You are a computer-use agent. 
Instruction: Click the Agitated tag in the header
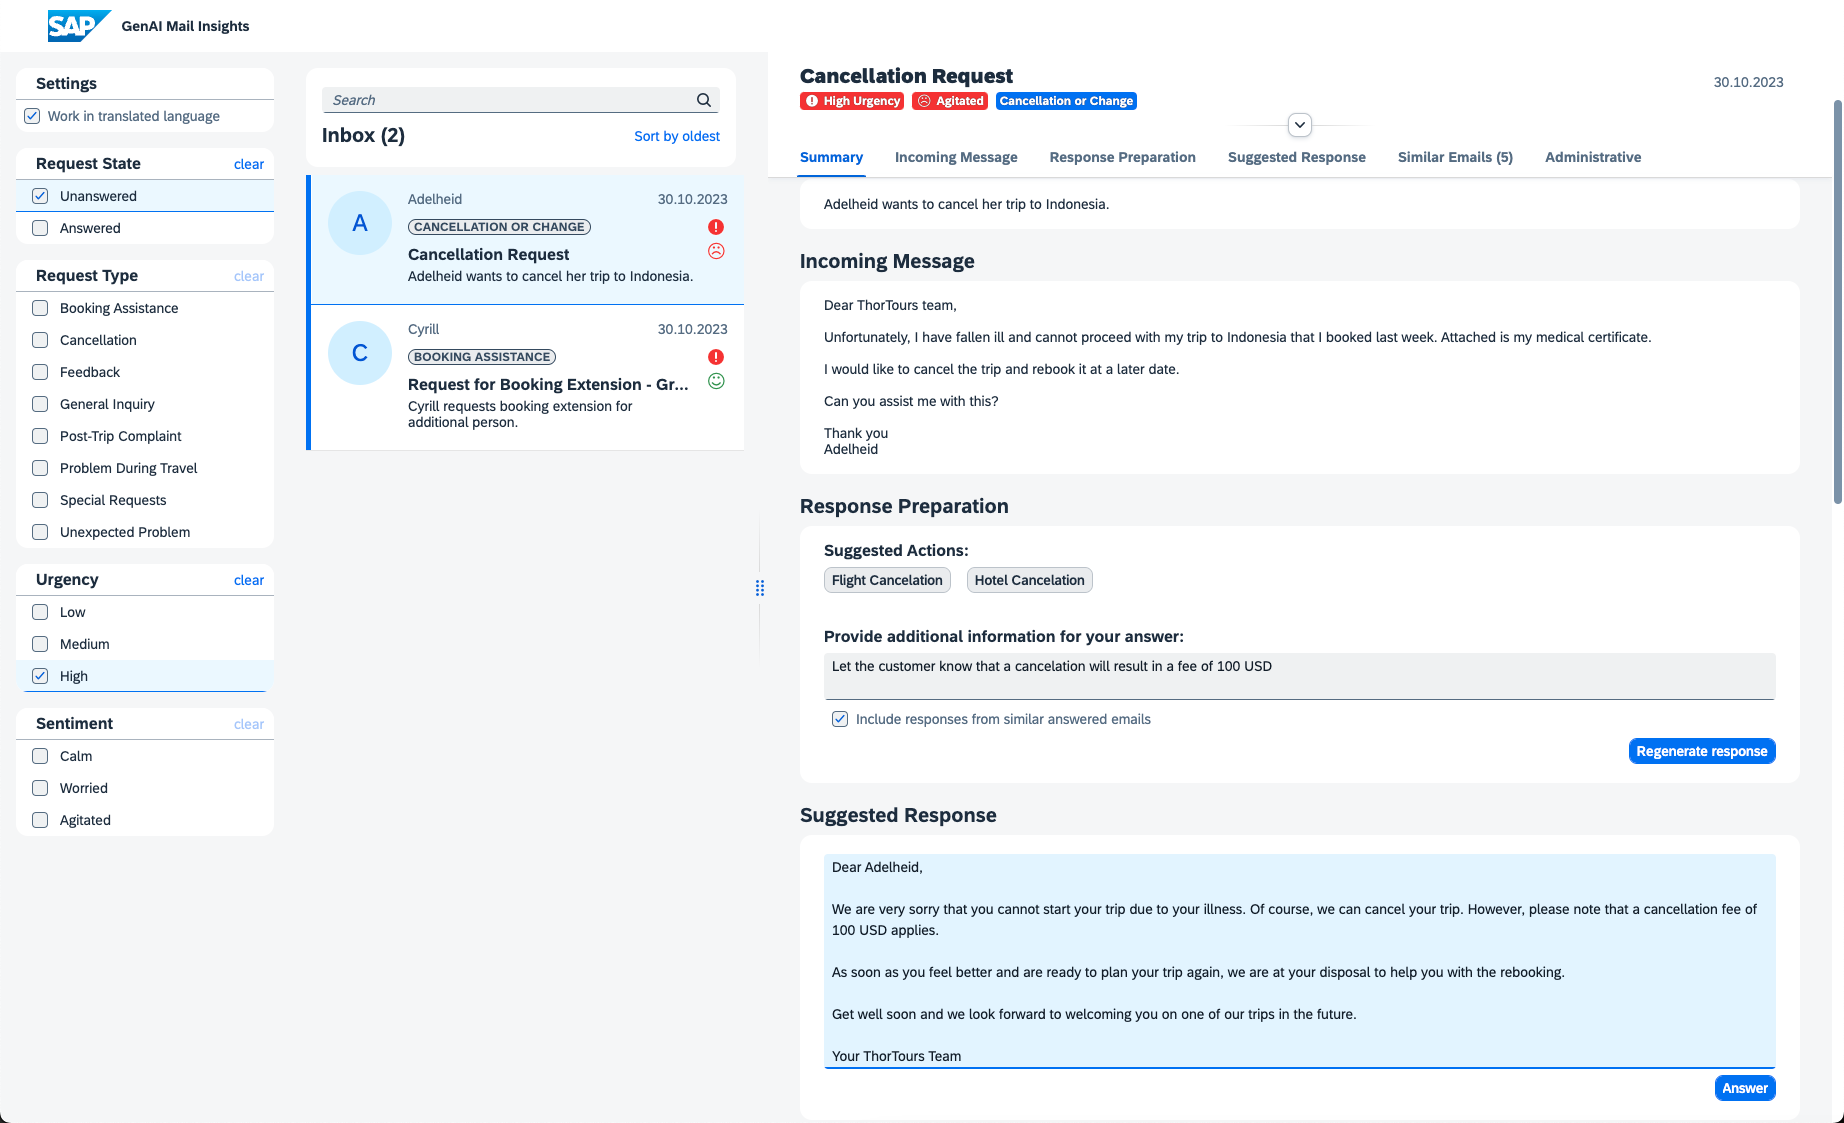(x=950, y=101)
